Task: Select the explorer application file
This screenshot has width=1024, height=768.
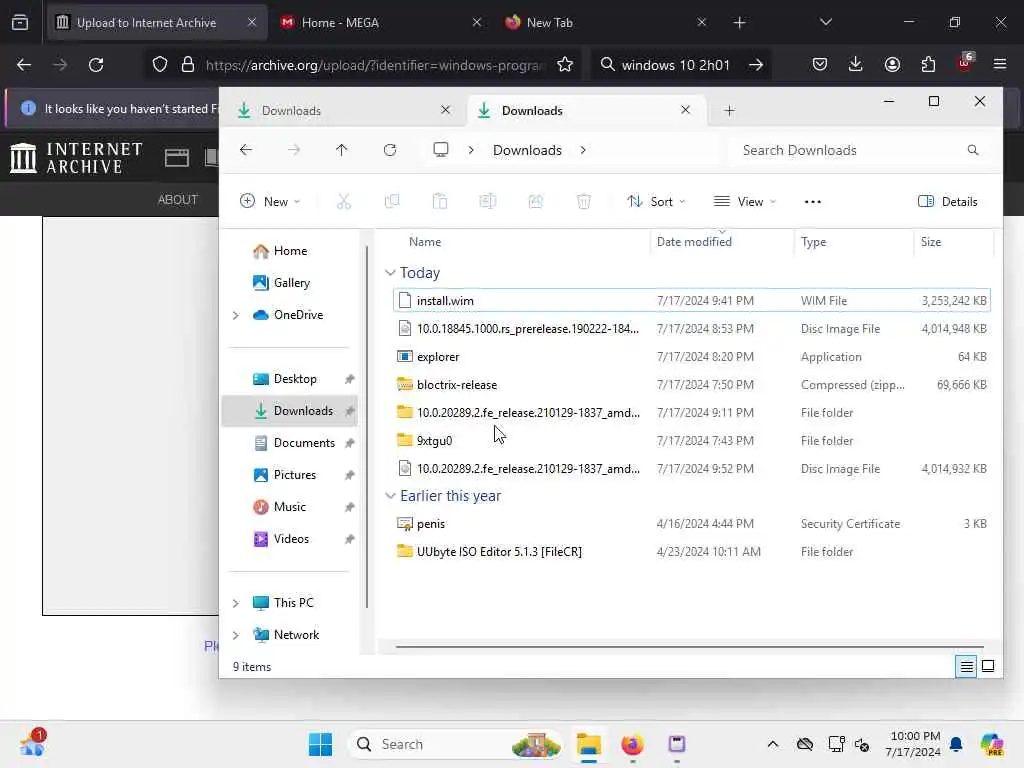Action: [692, 357]
